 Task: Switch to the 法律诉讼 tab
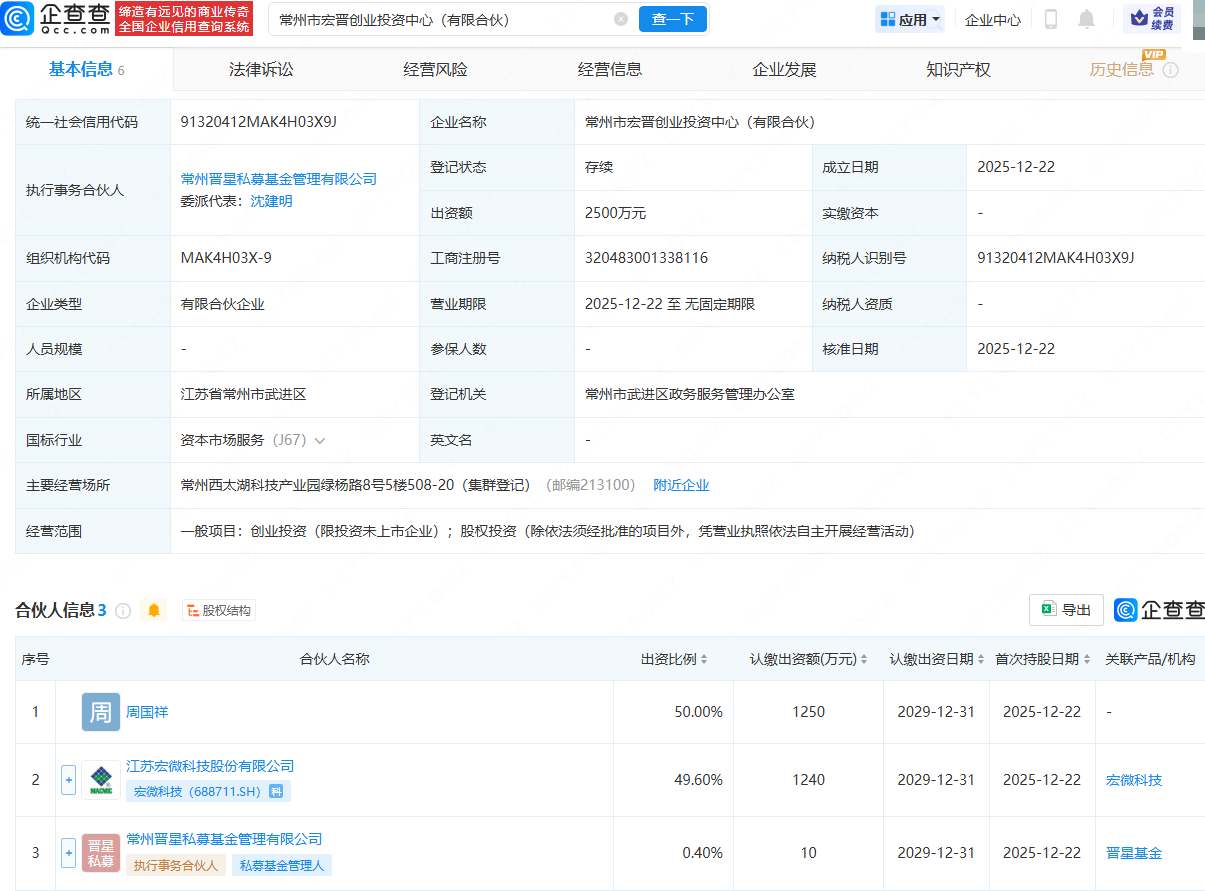[261, 70]
